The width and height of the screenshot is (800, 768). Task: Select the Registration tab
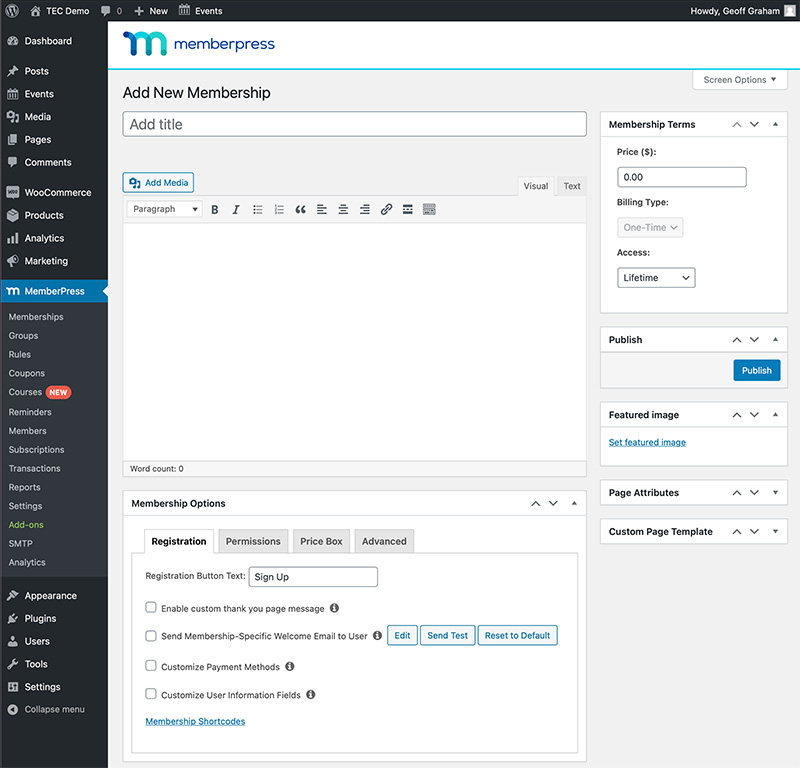pos(179,541)
